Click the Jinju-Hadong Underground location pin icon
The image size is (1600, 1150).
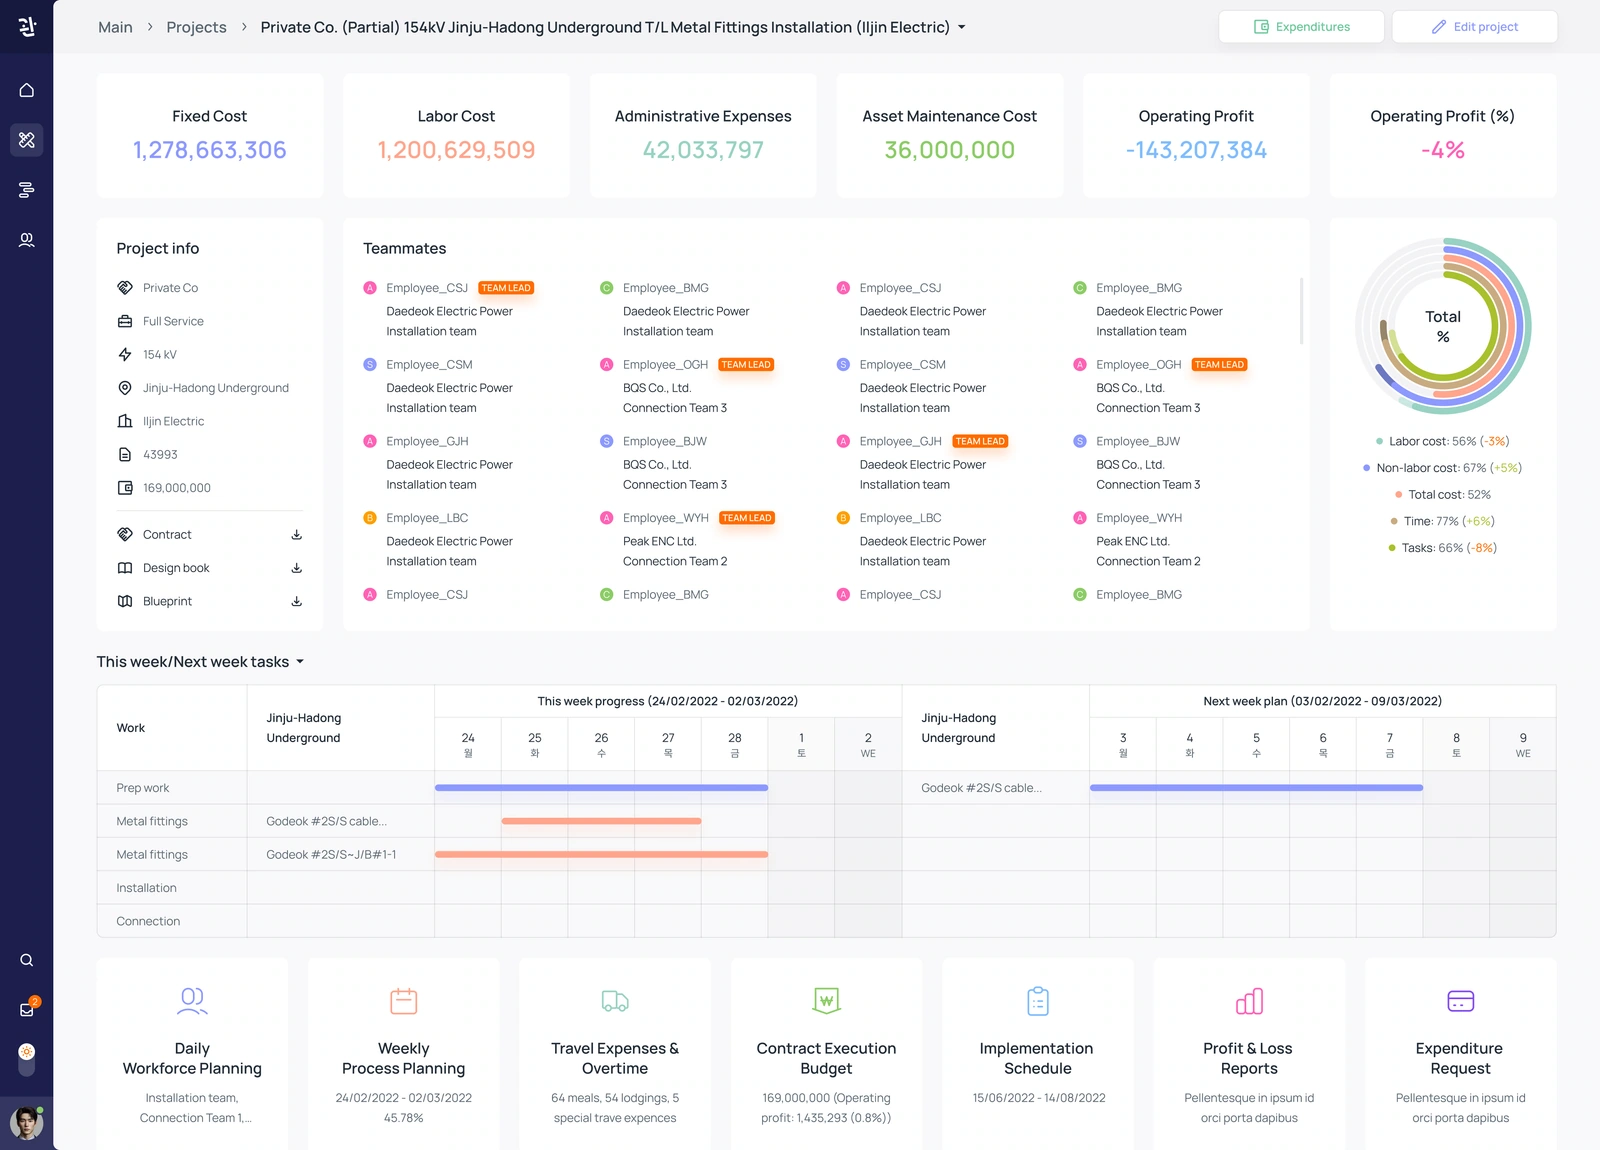[125, 388]
